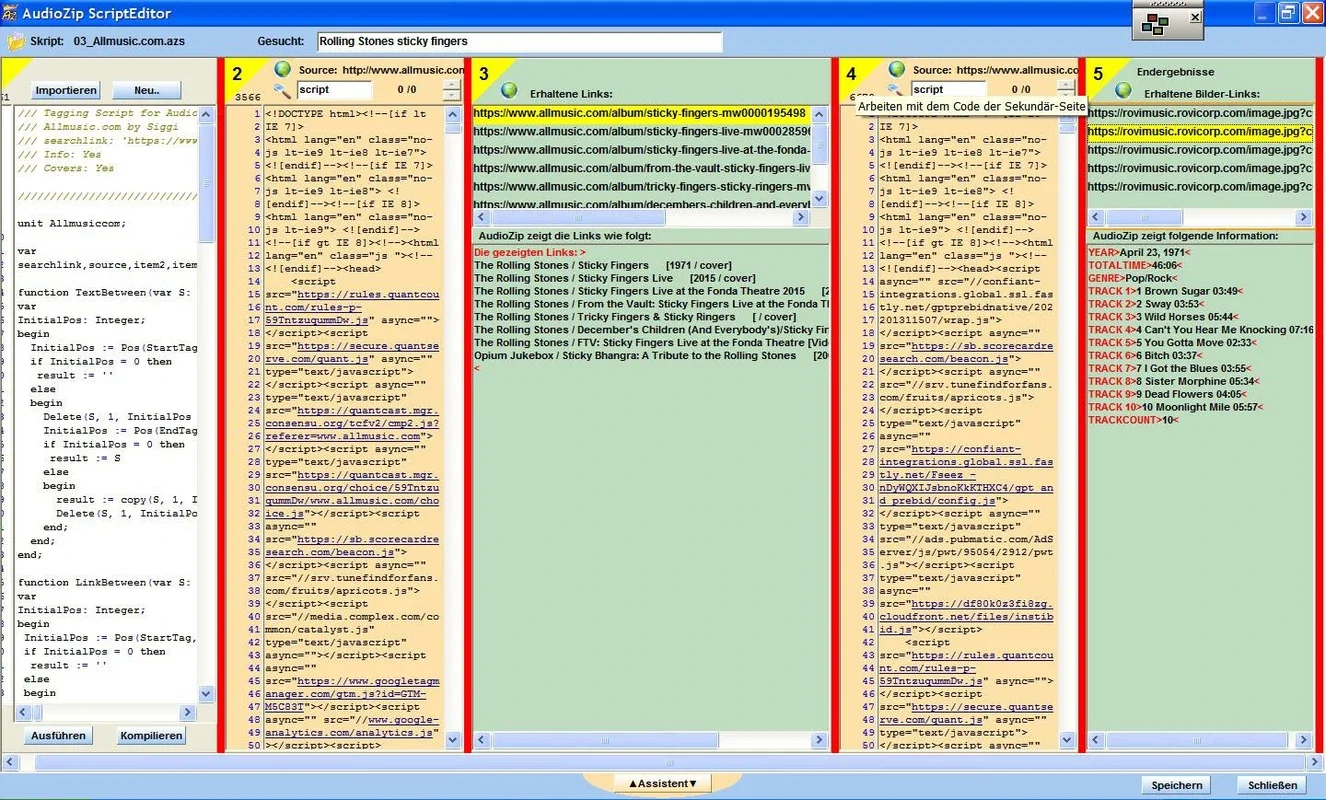1326x800 pixels.
Task: Click the script search field in panel 2
Action: coord(333,90)
